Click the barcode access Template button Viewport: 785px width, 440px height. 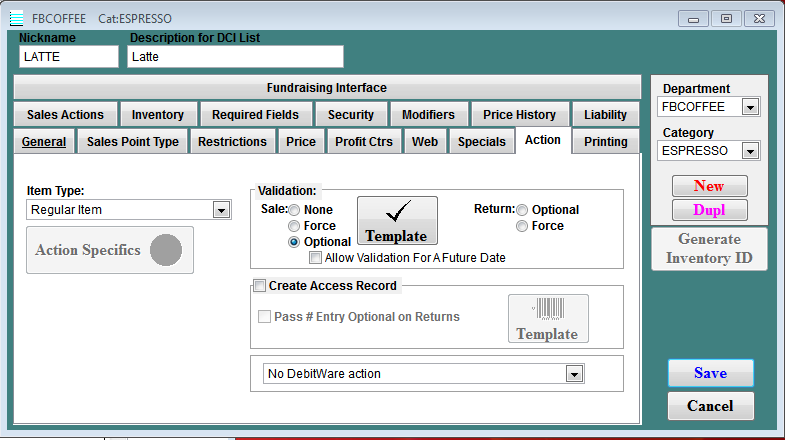click(x=548, y=318)
